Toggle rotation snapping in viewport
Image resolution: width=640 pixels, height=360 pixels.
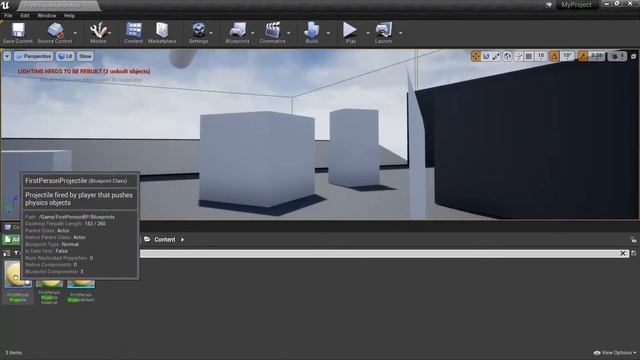click(554, 56)
